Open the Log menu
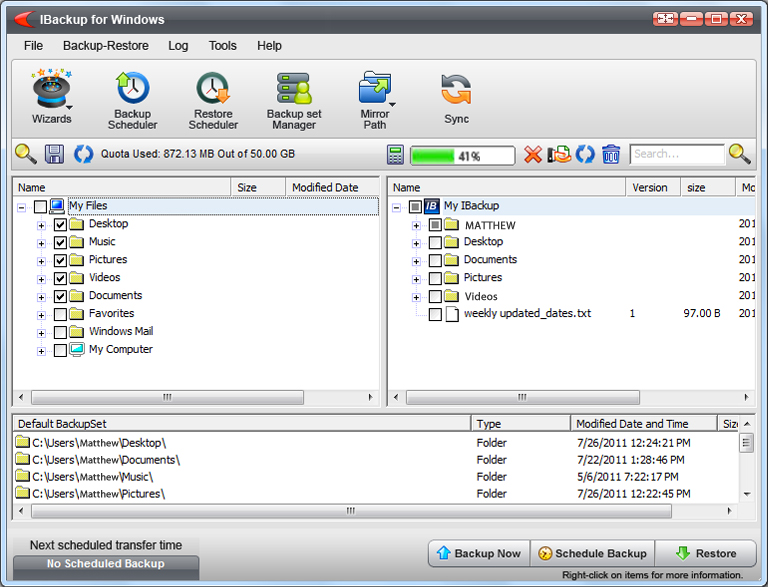This screenshot has height=587, width=768. [x=178, y=46]
